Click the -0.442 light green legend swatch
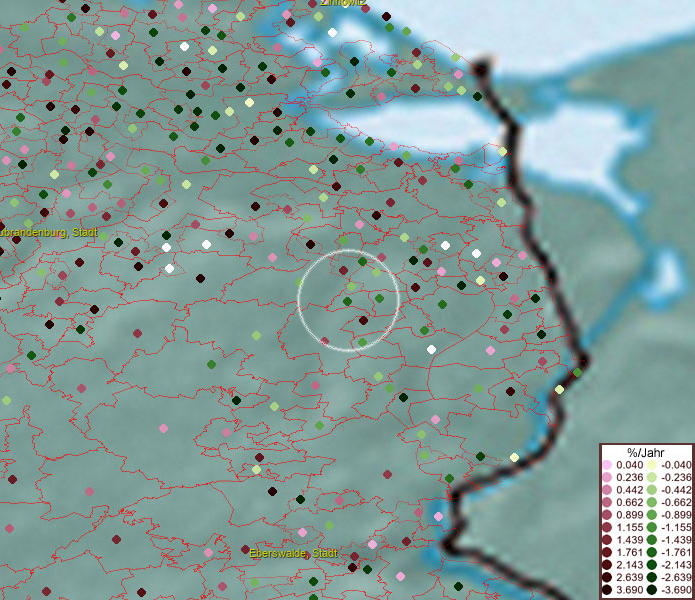Viewport: 695px width, 600px height. (651, 490)
